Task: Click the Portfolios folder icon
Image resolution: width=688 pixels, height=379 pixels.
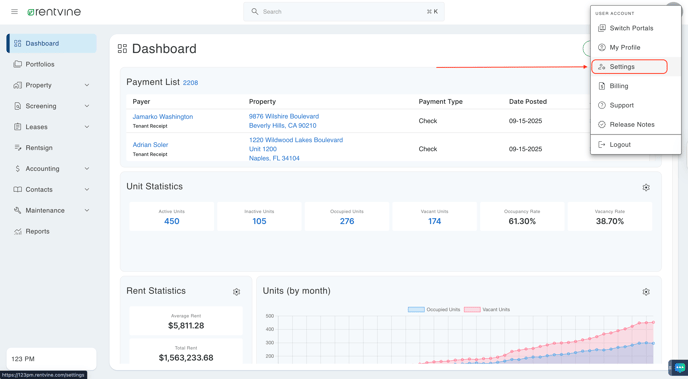Action: (18, 64)
